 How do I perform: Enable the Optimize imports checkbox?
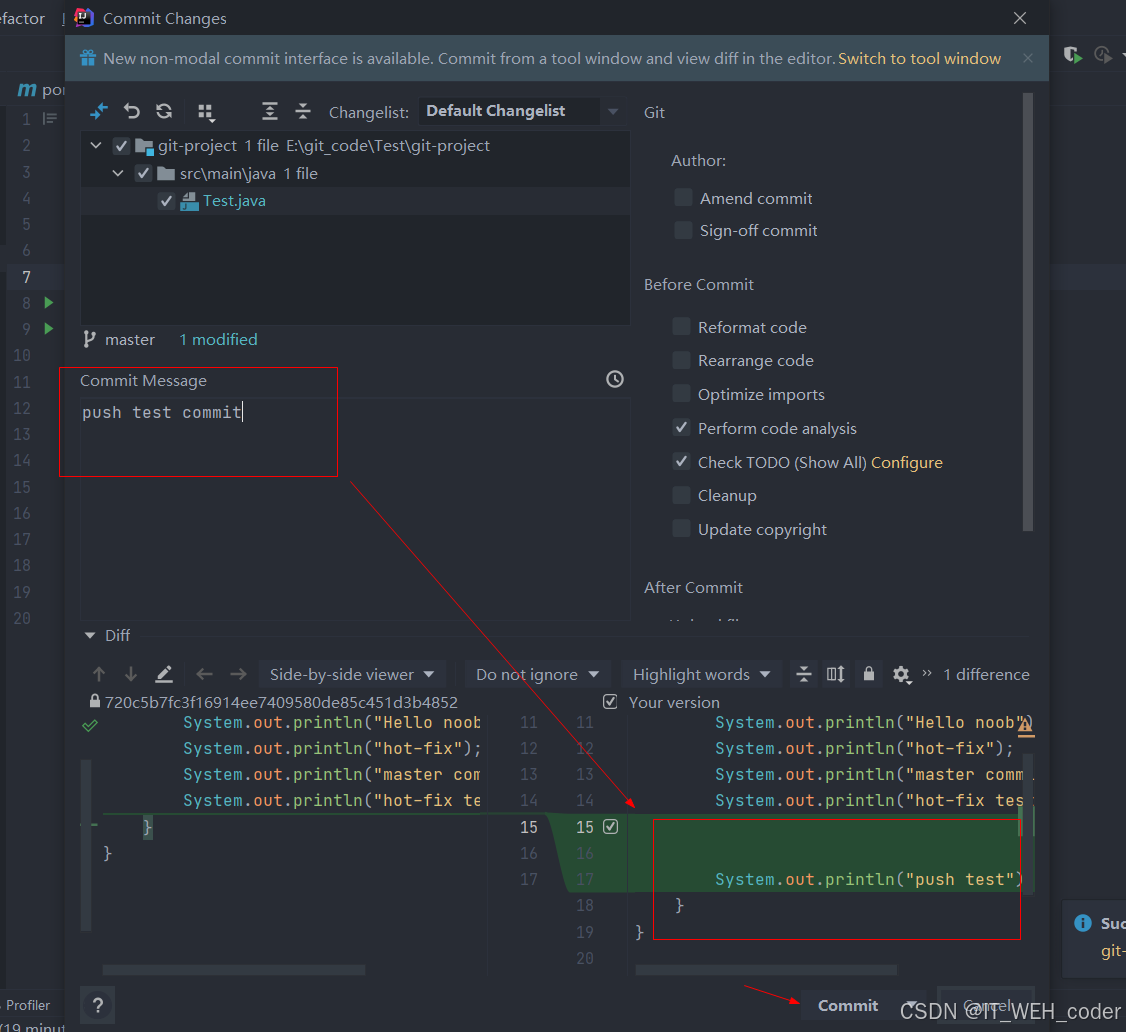pyautogui.click(x=681, y=394)
